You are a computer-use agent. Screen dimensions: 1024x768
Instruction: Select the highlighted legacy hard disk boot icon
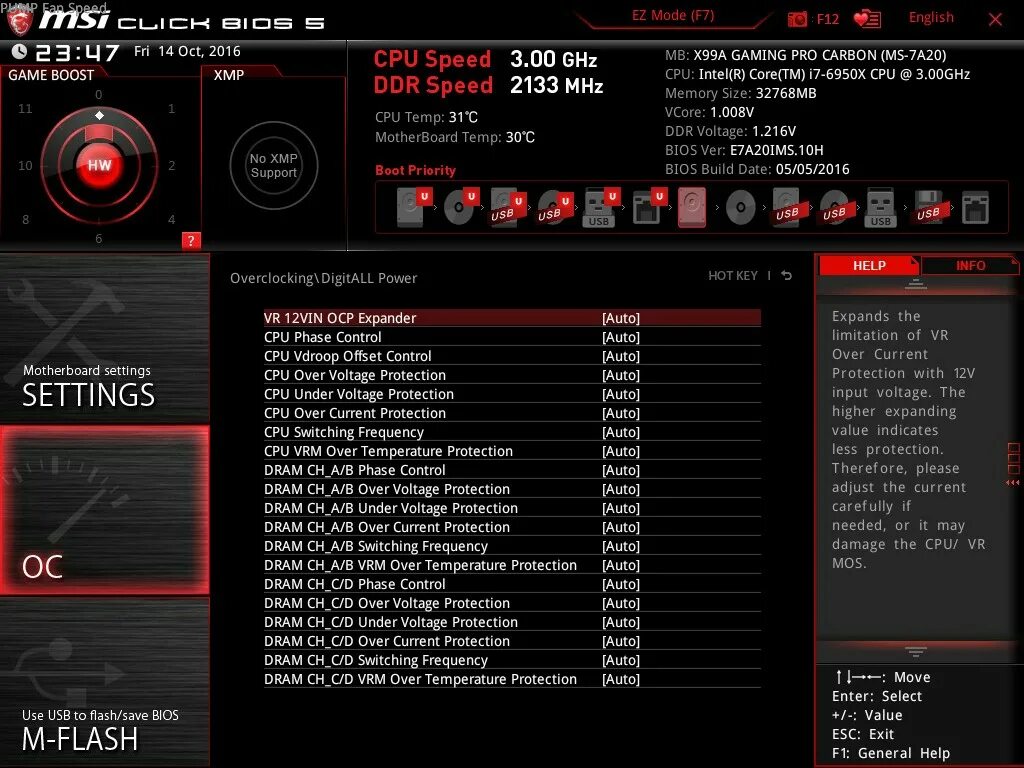[x=692, y=207]
